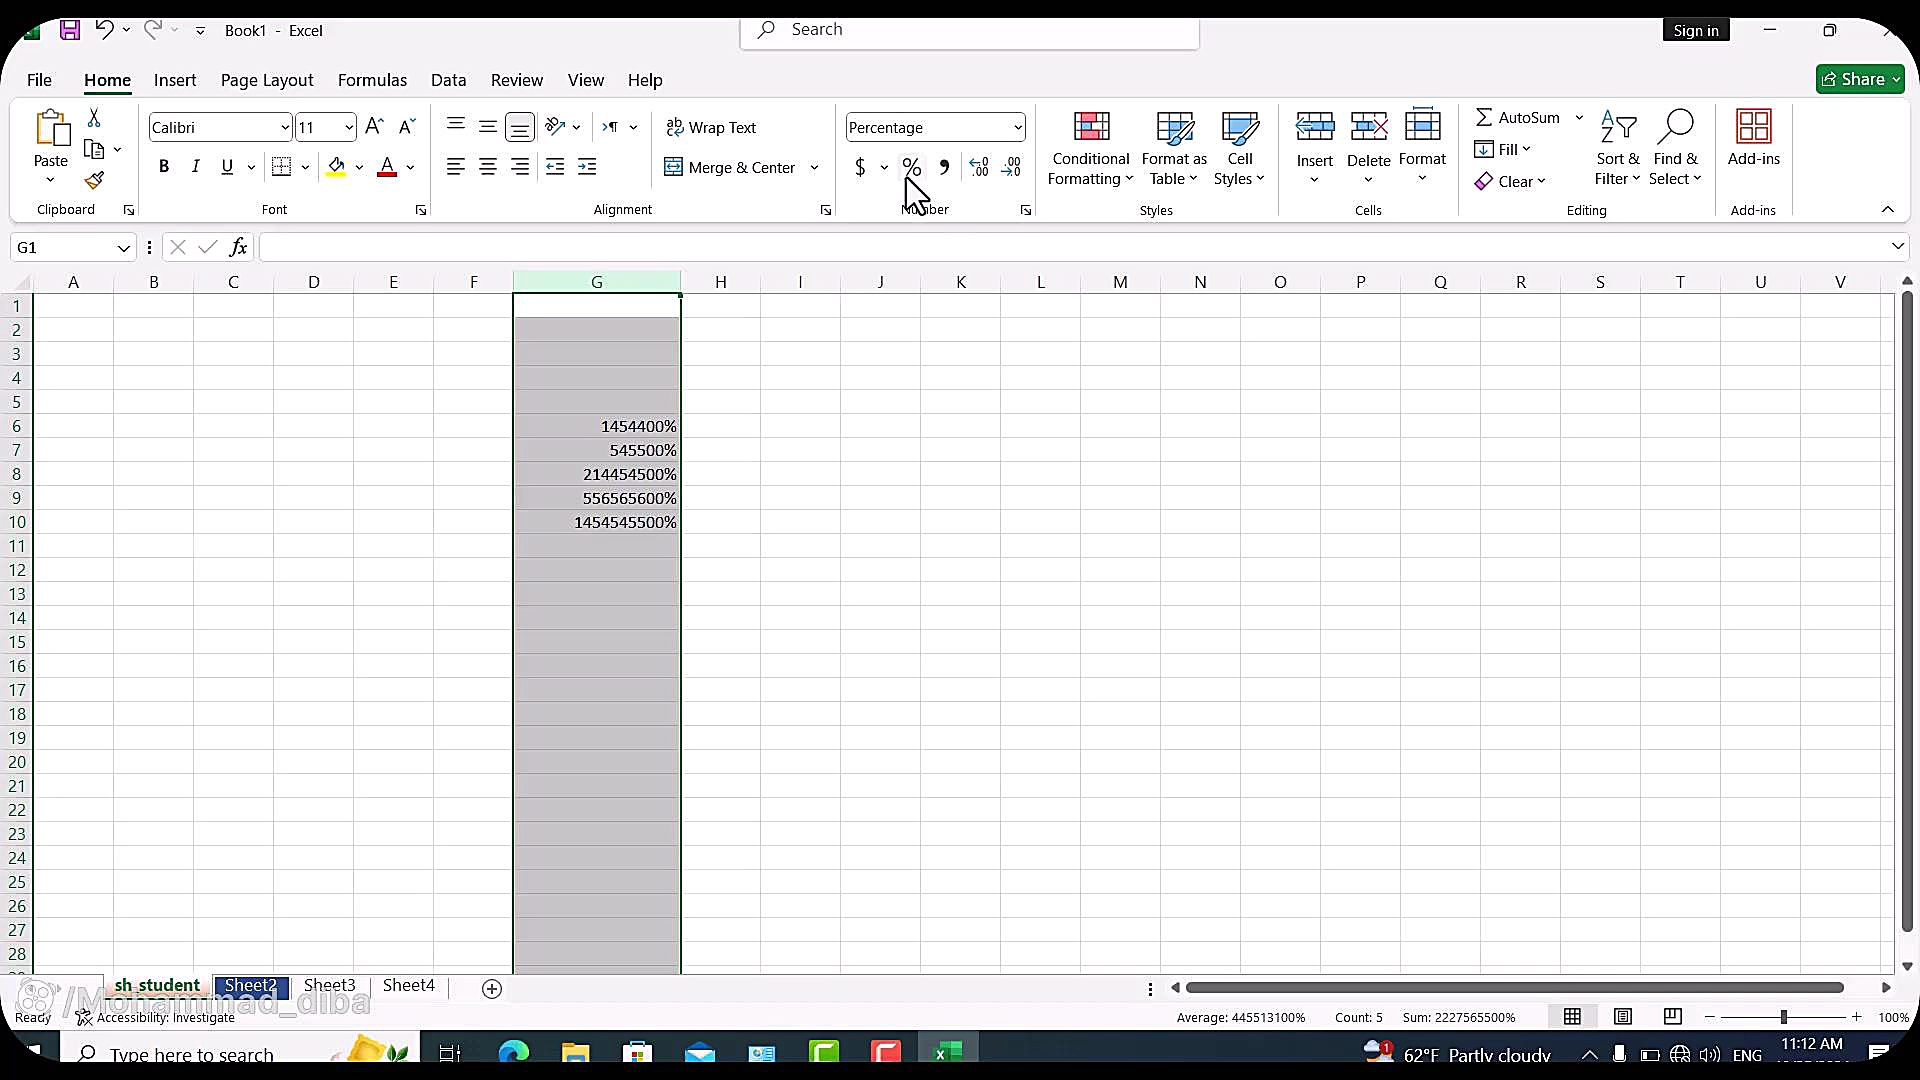The image size is (1920, 1080).
Task: Open the Formulas ribbon tab
Action: coord(372,80)
